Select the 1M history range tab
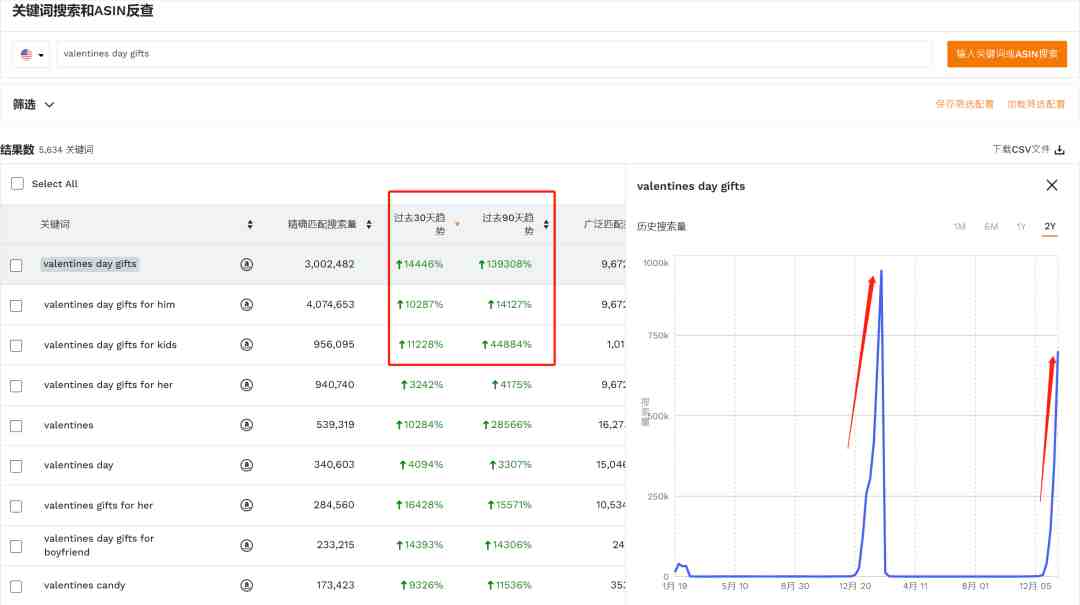The height and width of the screenshot is (605, 1080). point(959,226)
